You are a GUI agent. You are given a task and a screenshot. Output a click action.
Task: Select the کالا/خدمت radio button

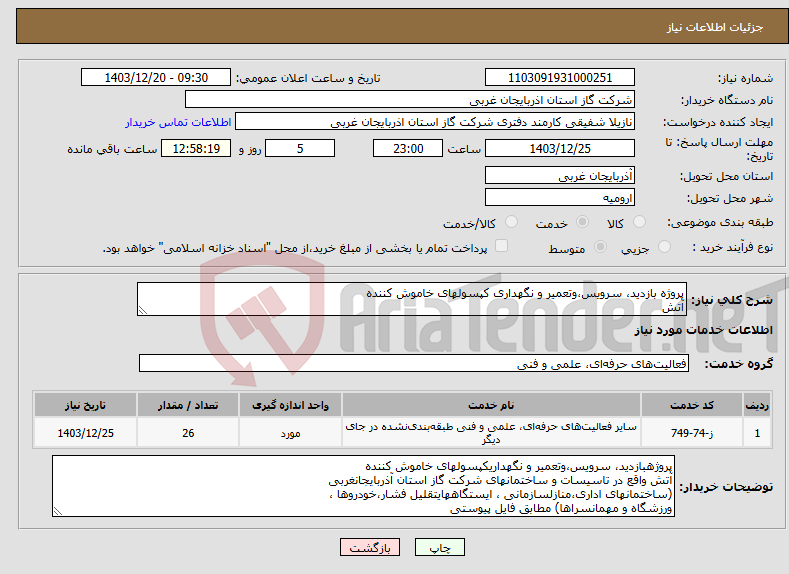point(511,222)
